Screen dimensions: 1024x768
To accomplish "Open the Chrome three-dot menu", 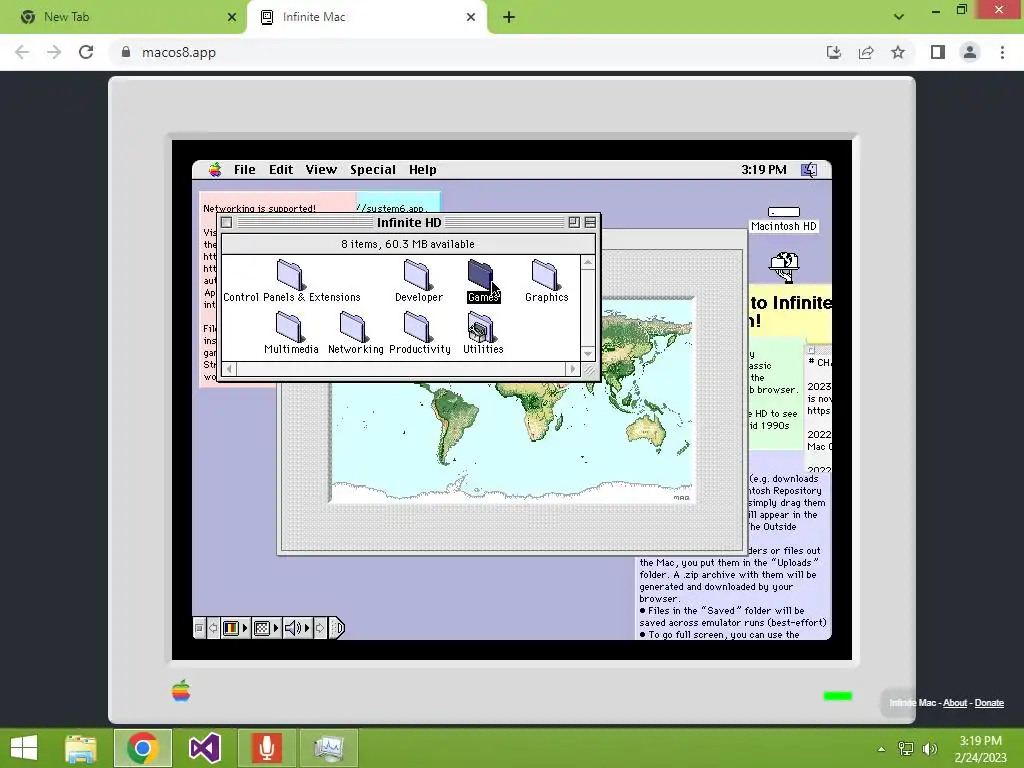I will [x=1002, y=52].
